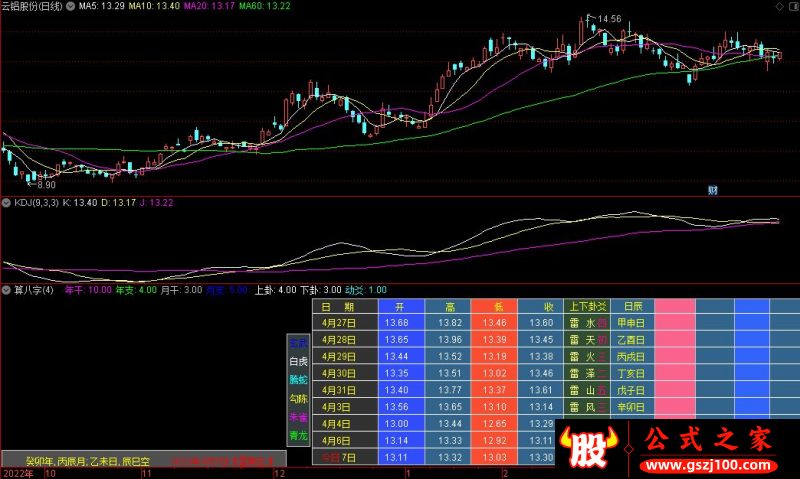This screenshot has height=479, width=800.
Task: Click the 上下卦爻 column header
Action: point(585,306)
